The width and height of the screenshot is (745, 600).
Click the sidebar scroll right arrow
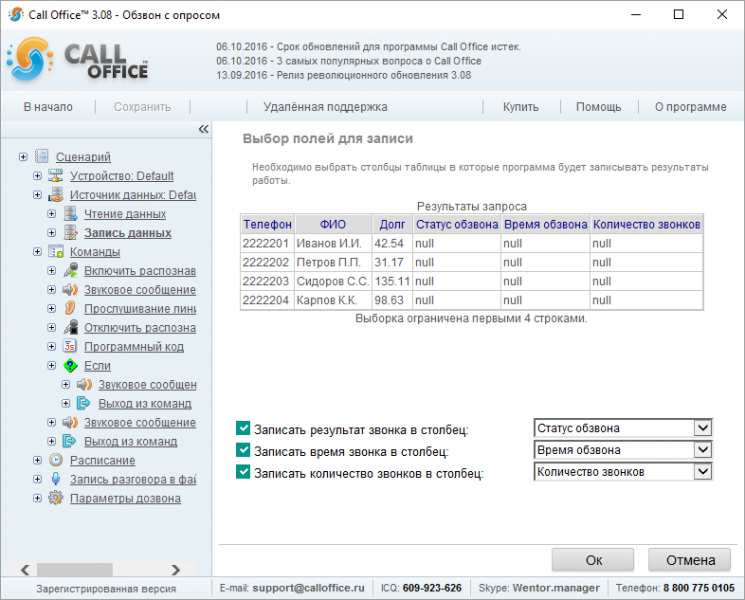click(x=176, y=569)
